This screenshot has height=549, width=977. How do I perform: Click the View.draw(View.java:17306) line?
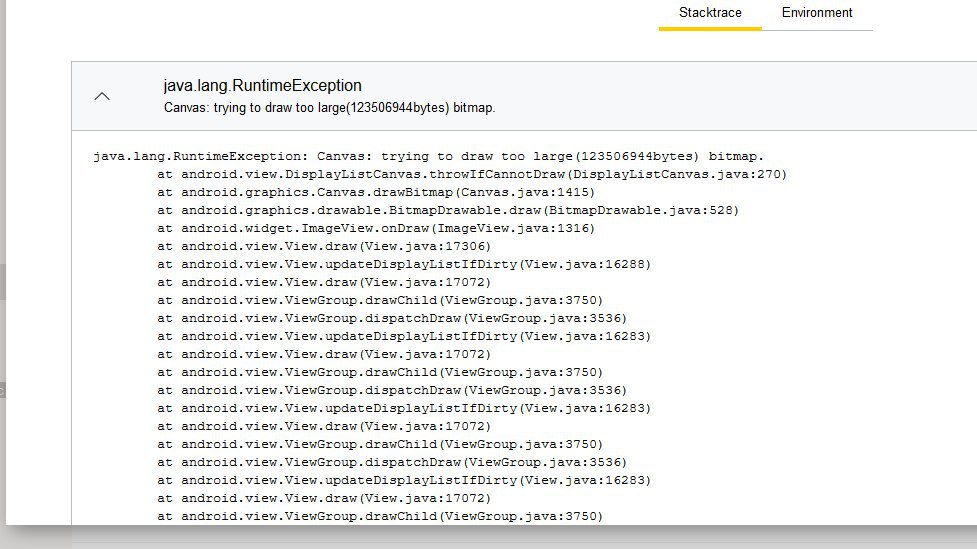pyautogui.click(x=324, y=246)
